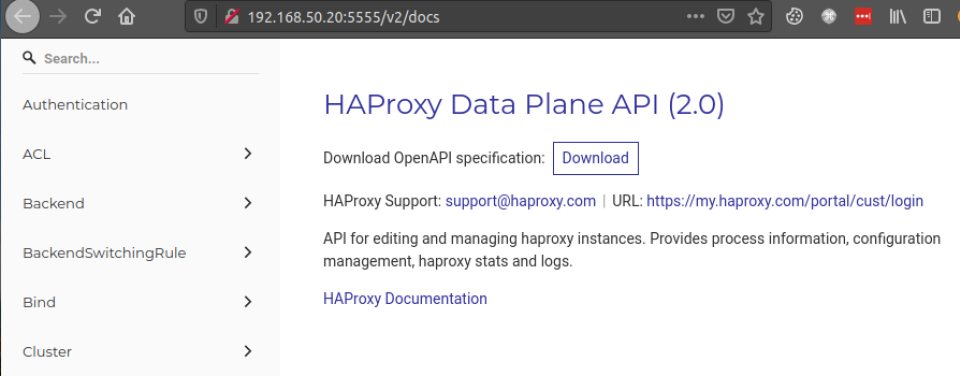The image size is (960, 376).
Task: Open the Authentication section
Action: 75,105
